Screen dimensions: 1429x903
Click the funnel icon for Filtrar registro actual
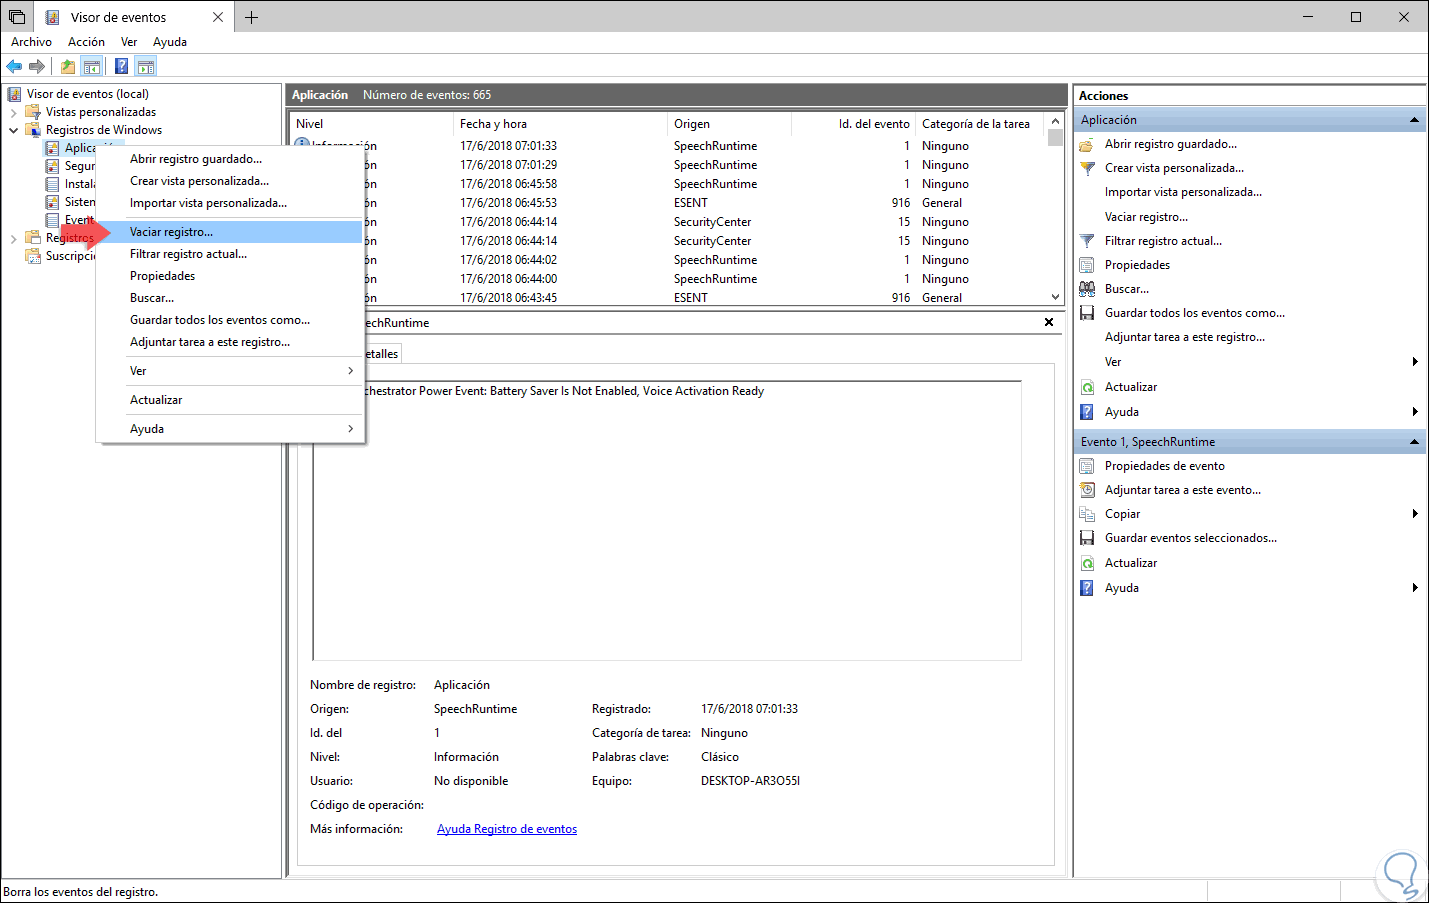point(1087,241)
